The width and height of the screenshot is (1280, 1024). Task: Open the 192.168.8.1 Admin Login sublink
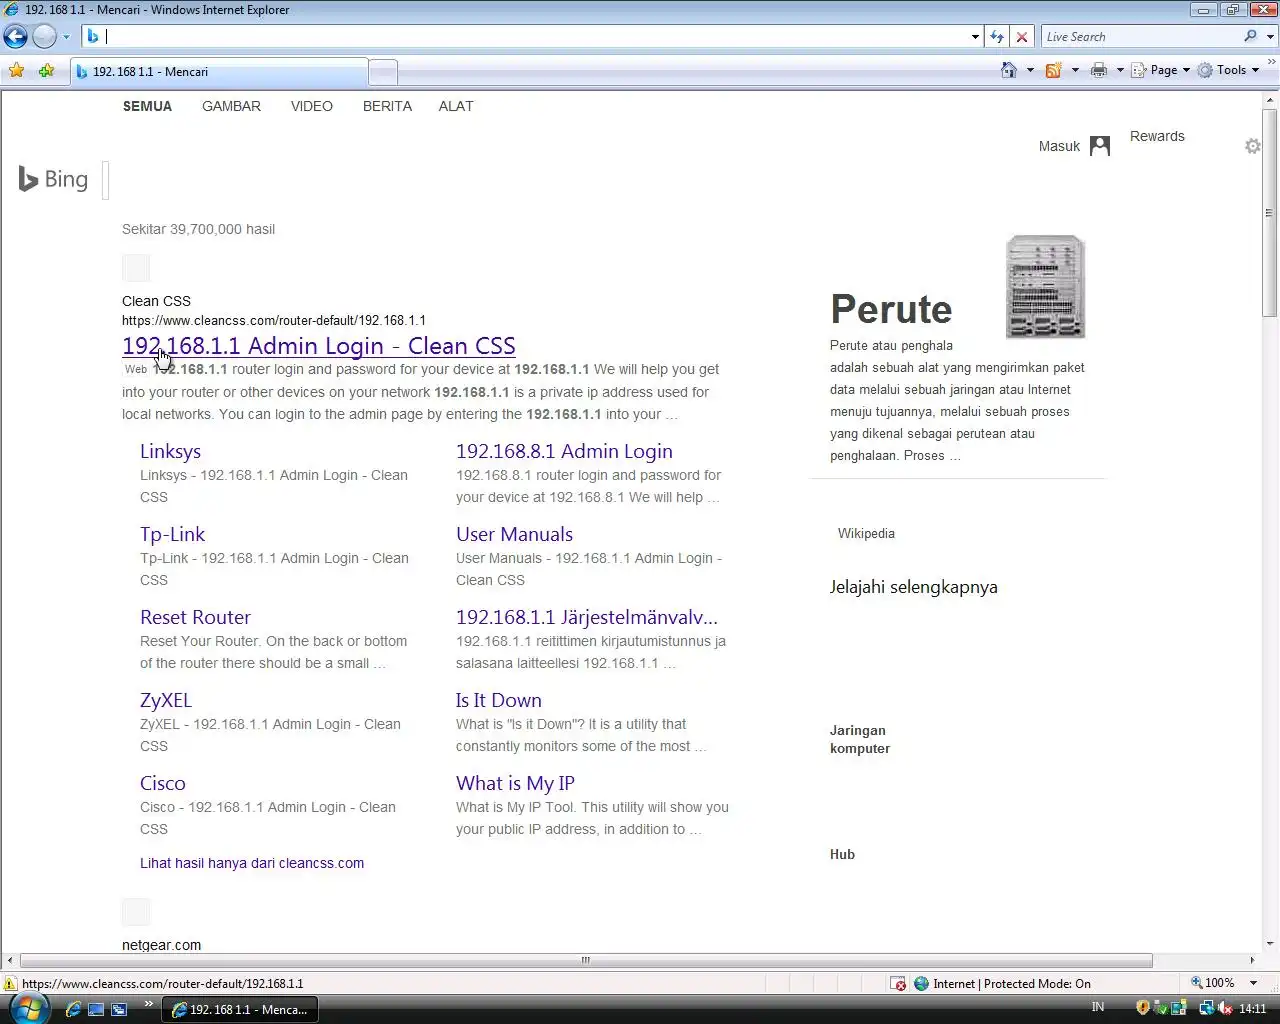[x=564, y=451]
